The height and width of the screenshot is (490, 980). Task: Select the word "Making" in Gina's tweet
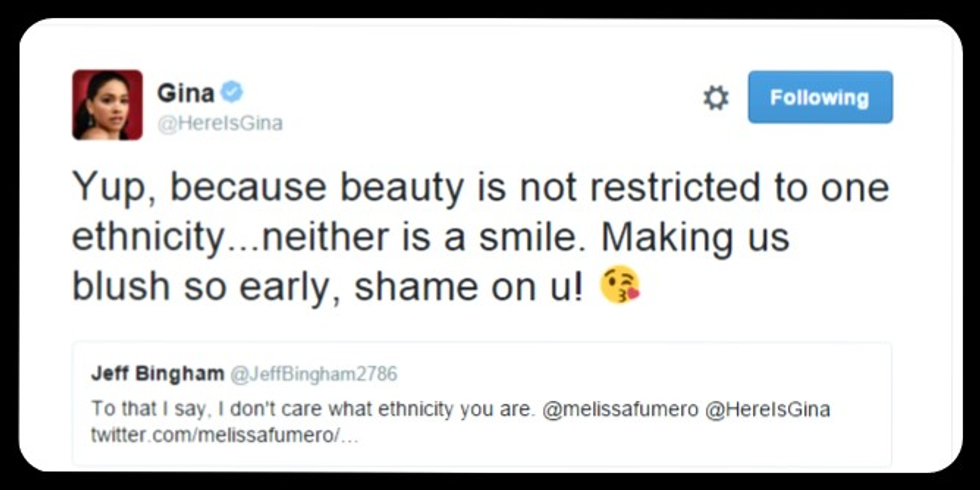[x=668, y=237]
